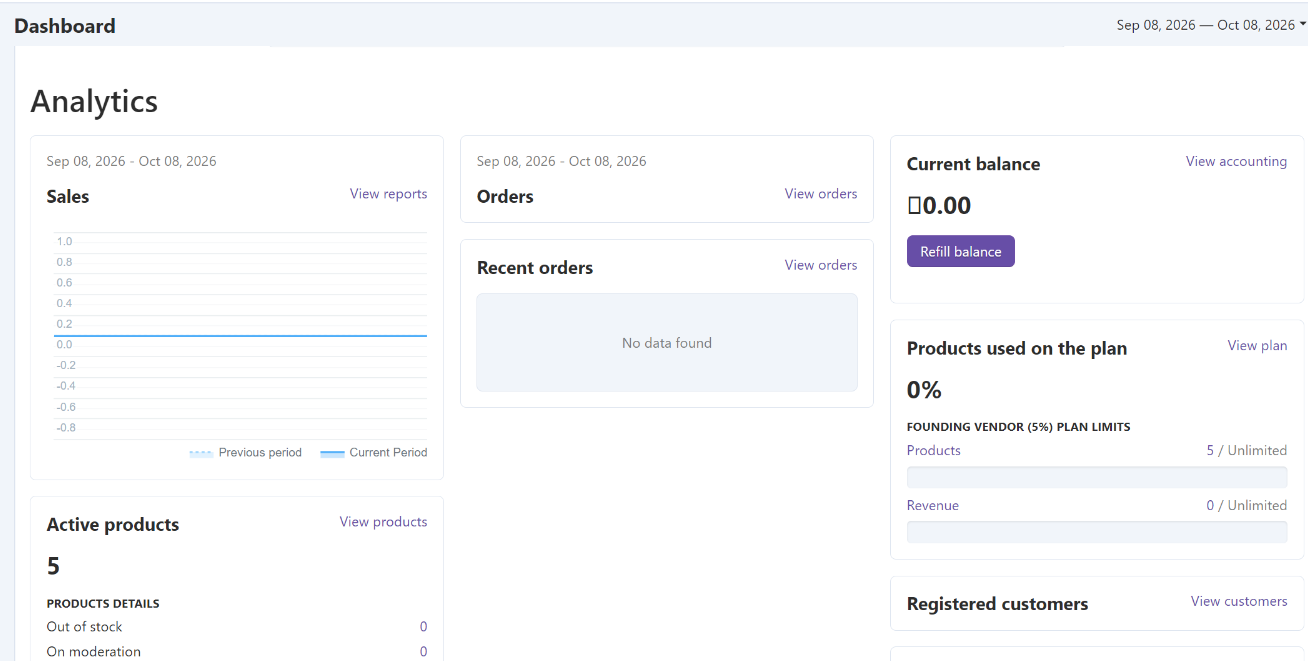Click the Previous period legend entry
The width and height of the screenshot is (1308, 661).
click(245, 453)
